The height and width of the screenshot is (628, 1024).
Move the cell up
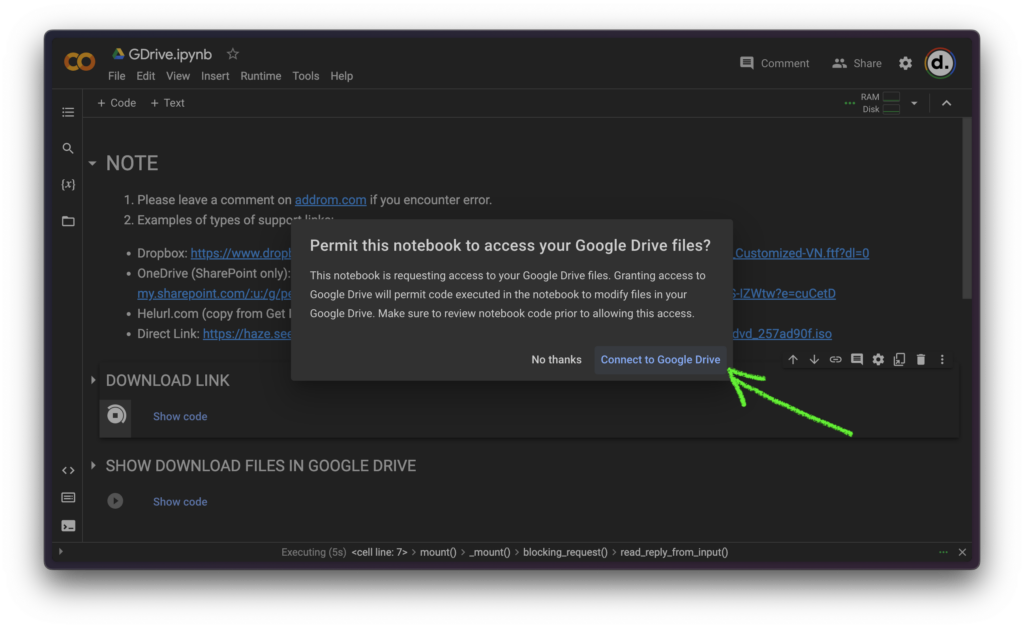click(x=793, y=360)
